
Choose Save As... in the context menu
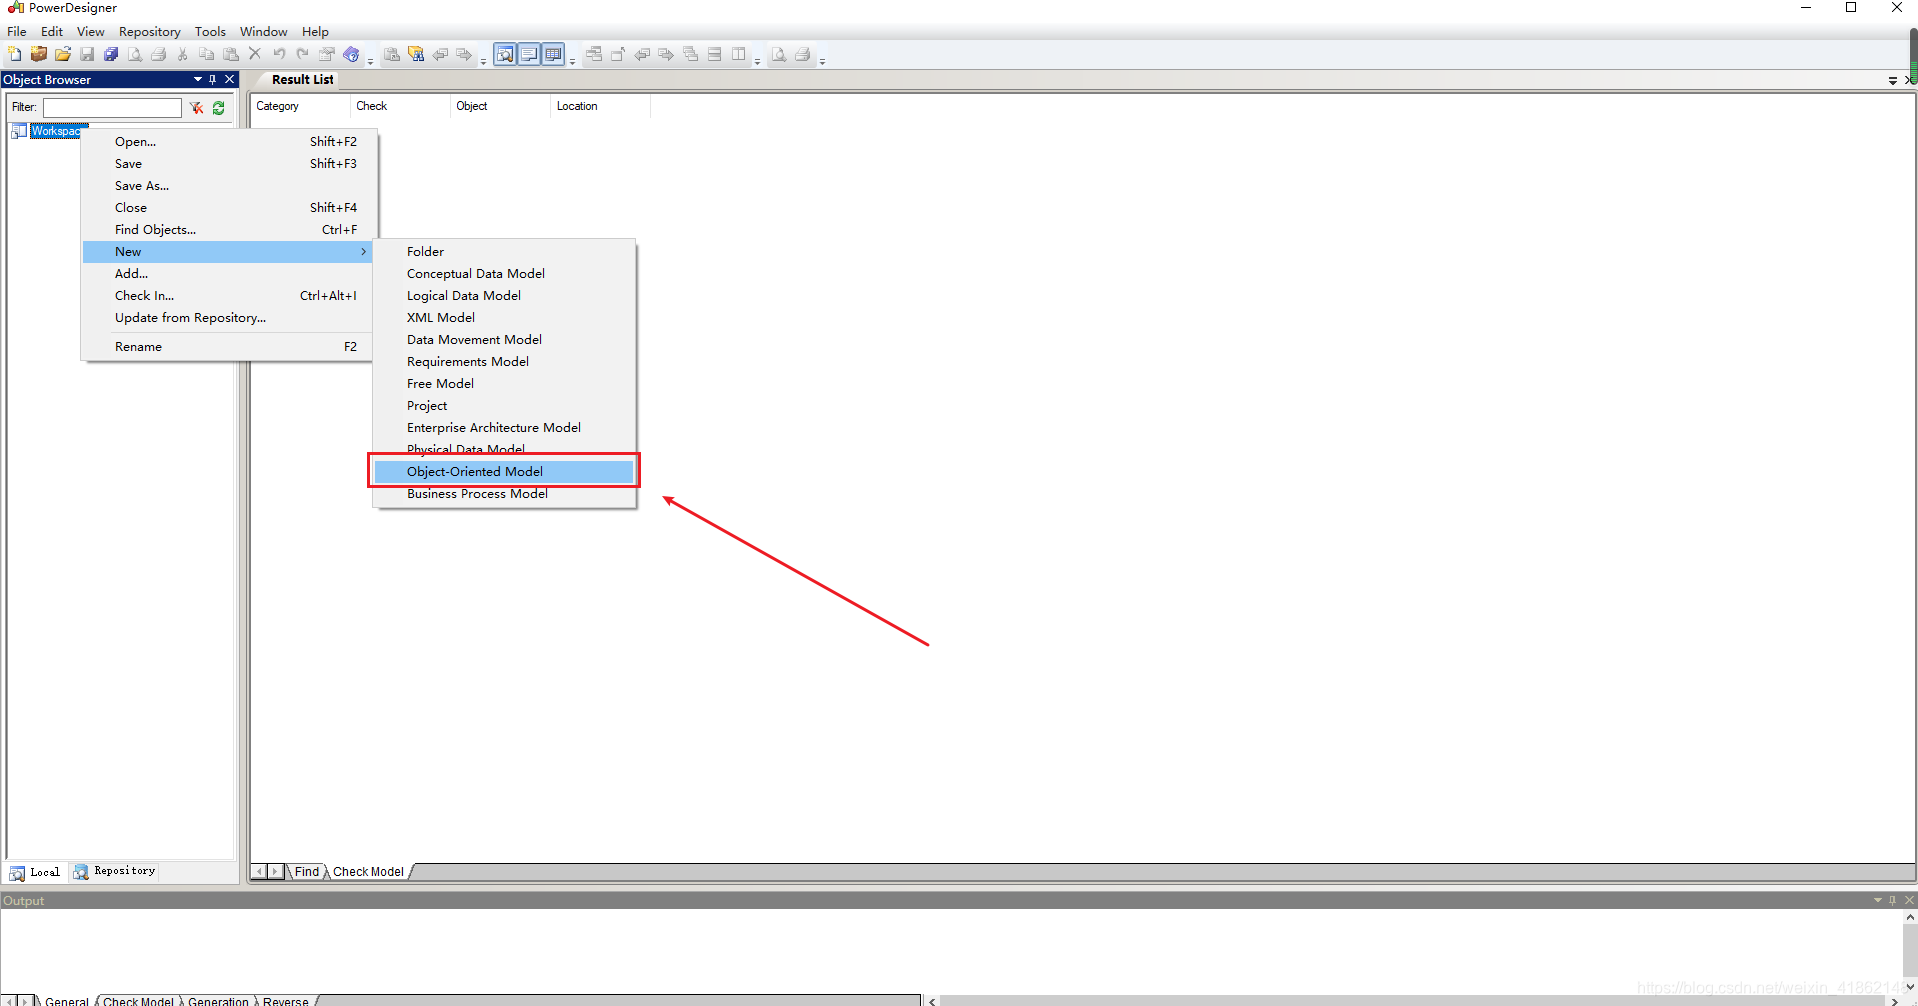pos(228,185)
